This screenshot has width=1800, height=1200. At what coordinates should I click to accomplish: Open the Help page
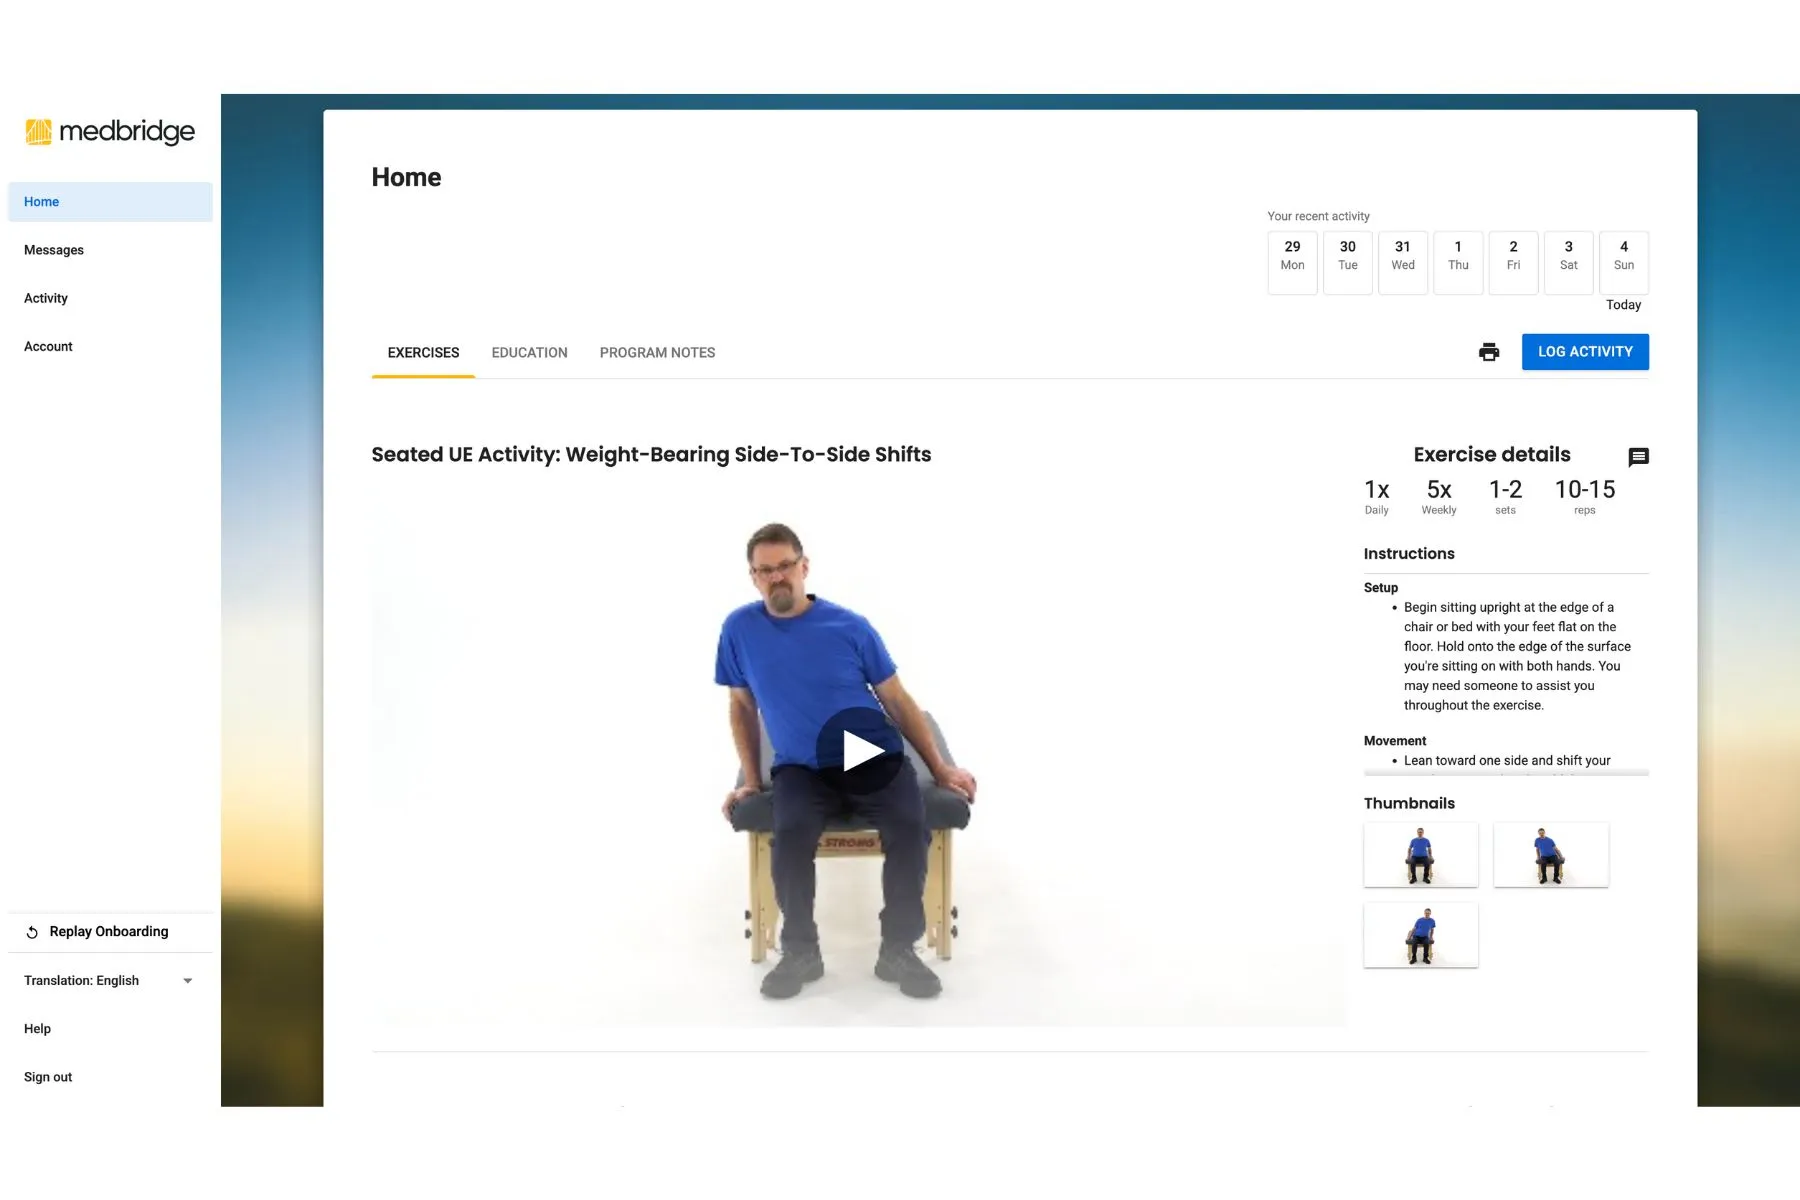[37, 1028]
